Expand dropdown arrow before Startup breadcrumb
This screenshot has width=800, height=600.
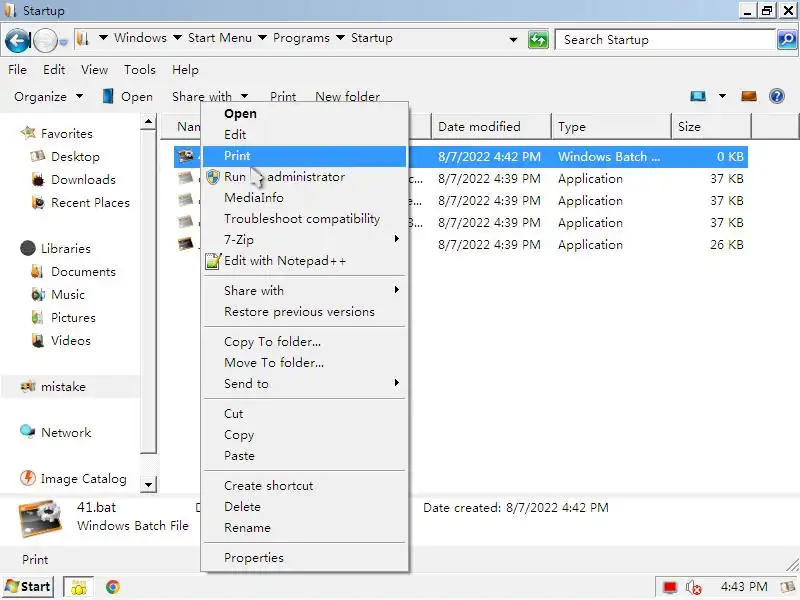pyautogui.click(x=340, y=37)
